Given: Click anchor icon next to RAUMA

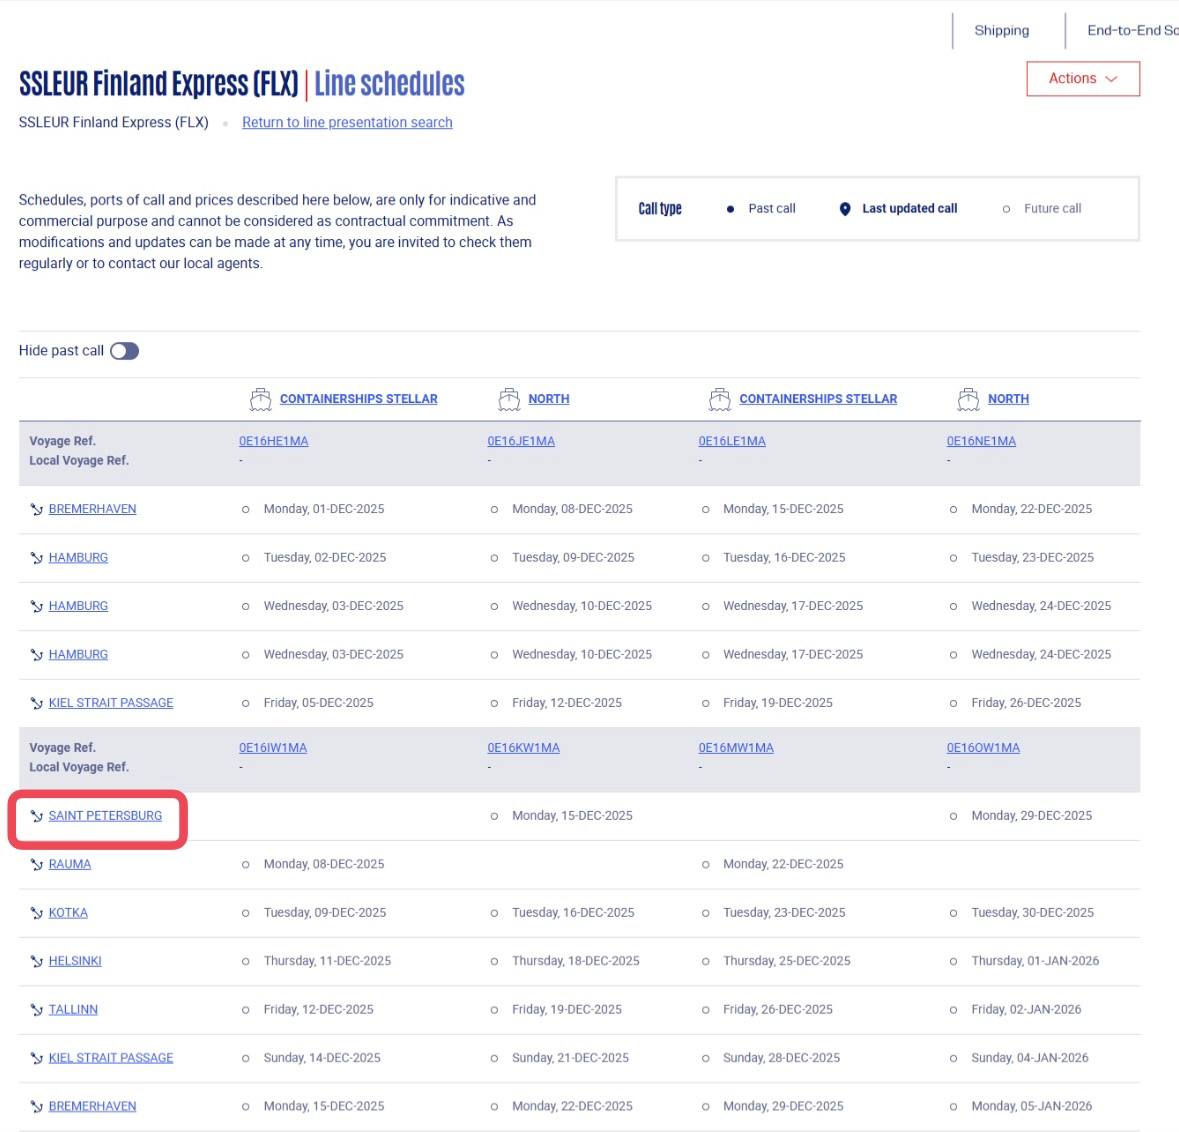Looking at the screenshot, I should [x=37, y=865].
